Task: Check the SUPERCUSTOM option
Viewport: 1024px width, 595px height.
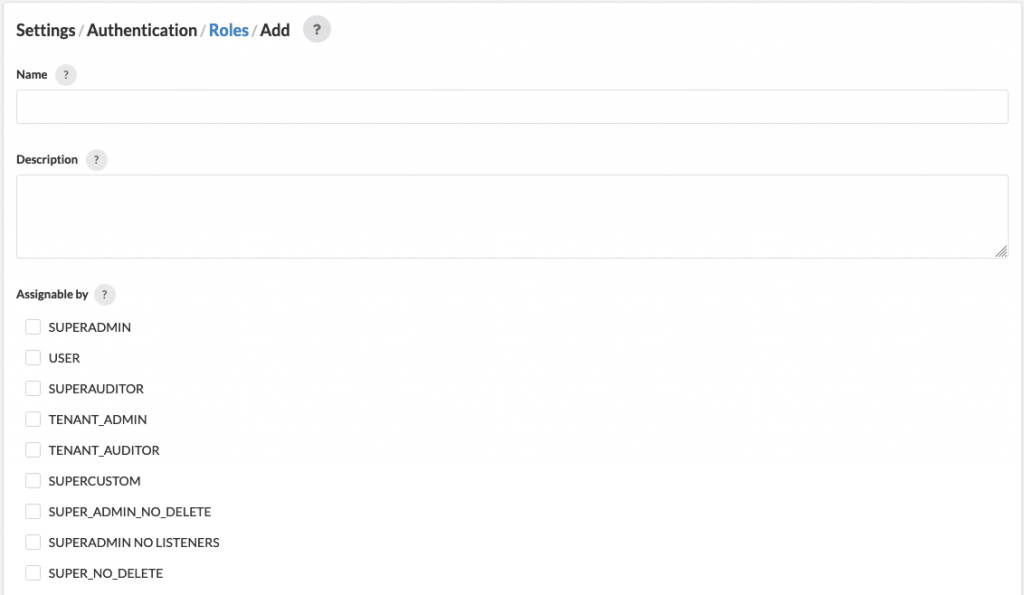Action: click(33, 480)
